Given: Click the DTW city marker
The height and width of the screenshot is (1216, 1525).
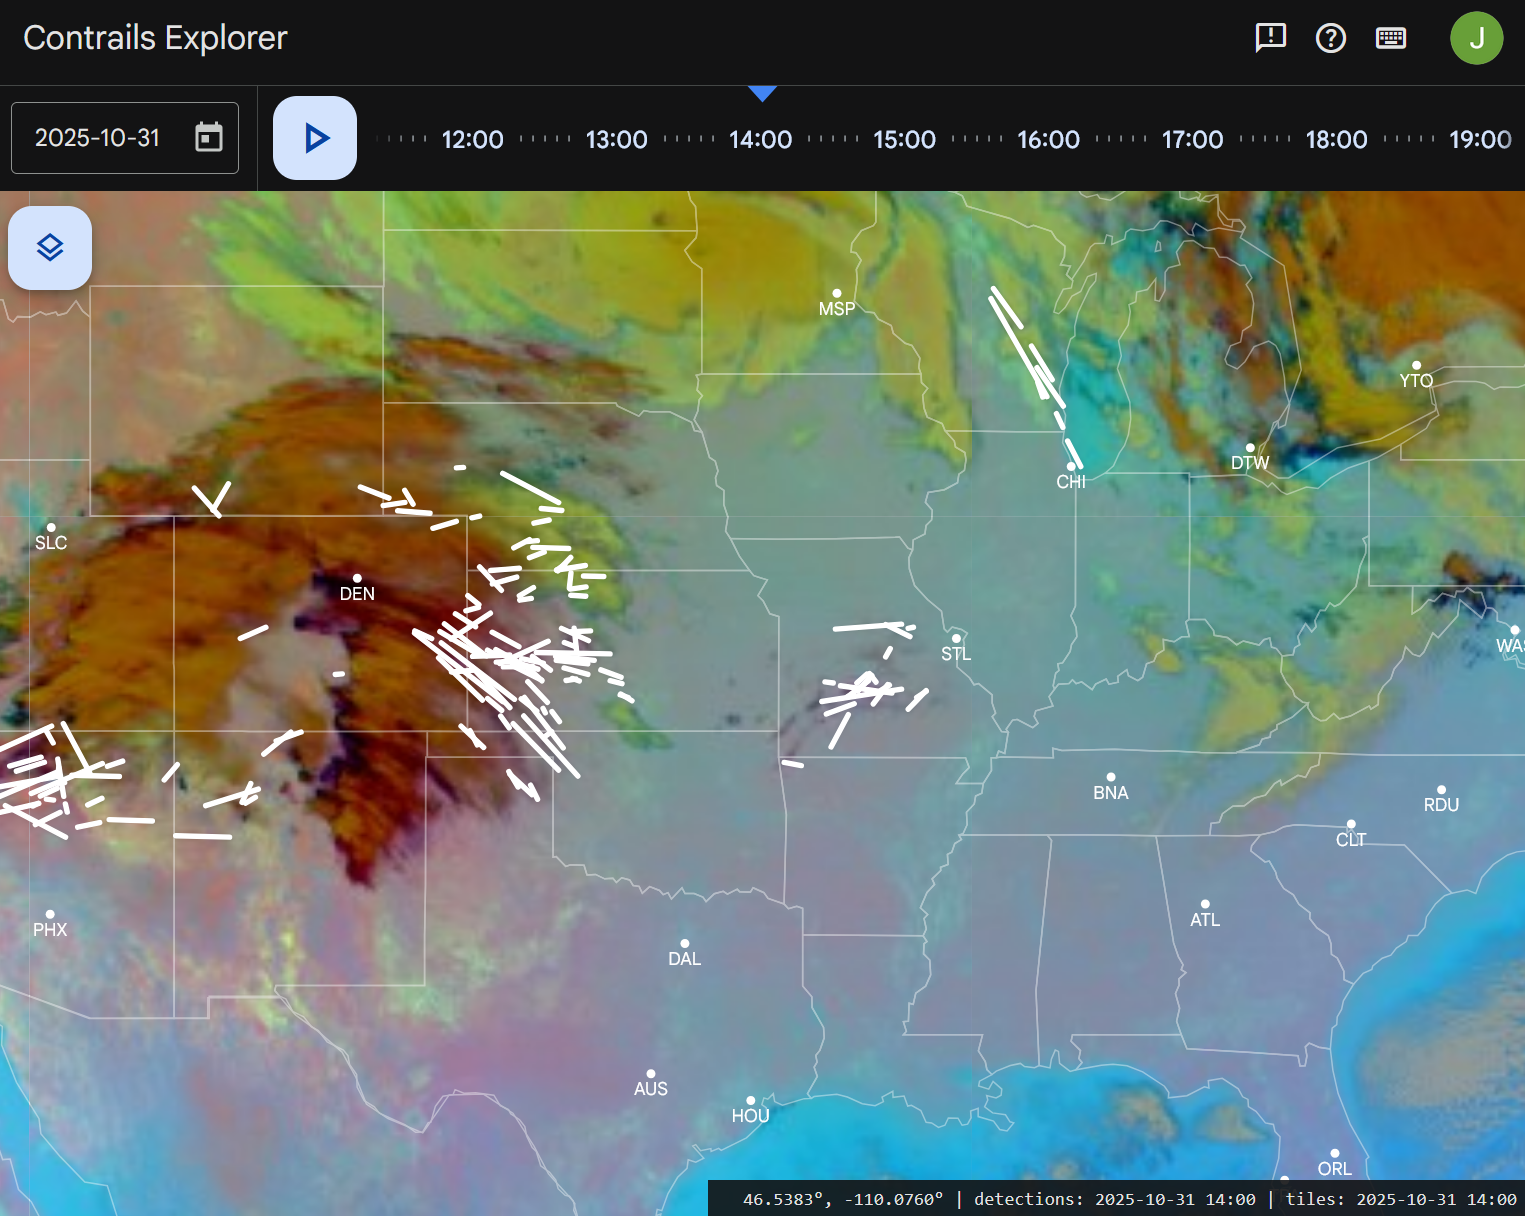Looking at the screenshot, I should [x=1250, y=448].
